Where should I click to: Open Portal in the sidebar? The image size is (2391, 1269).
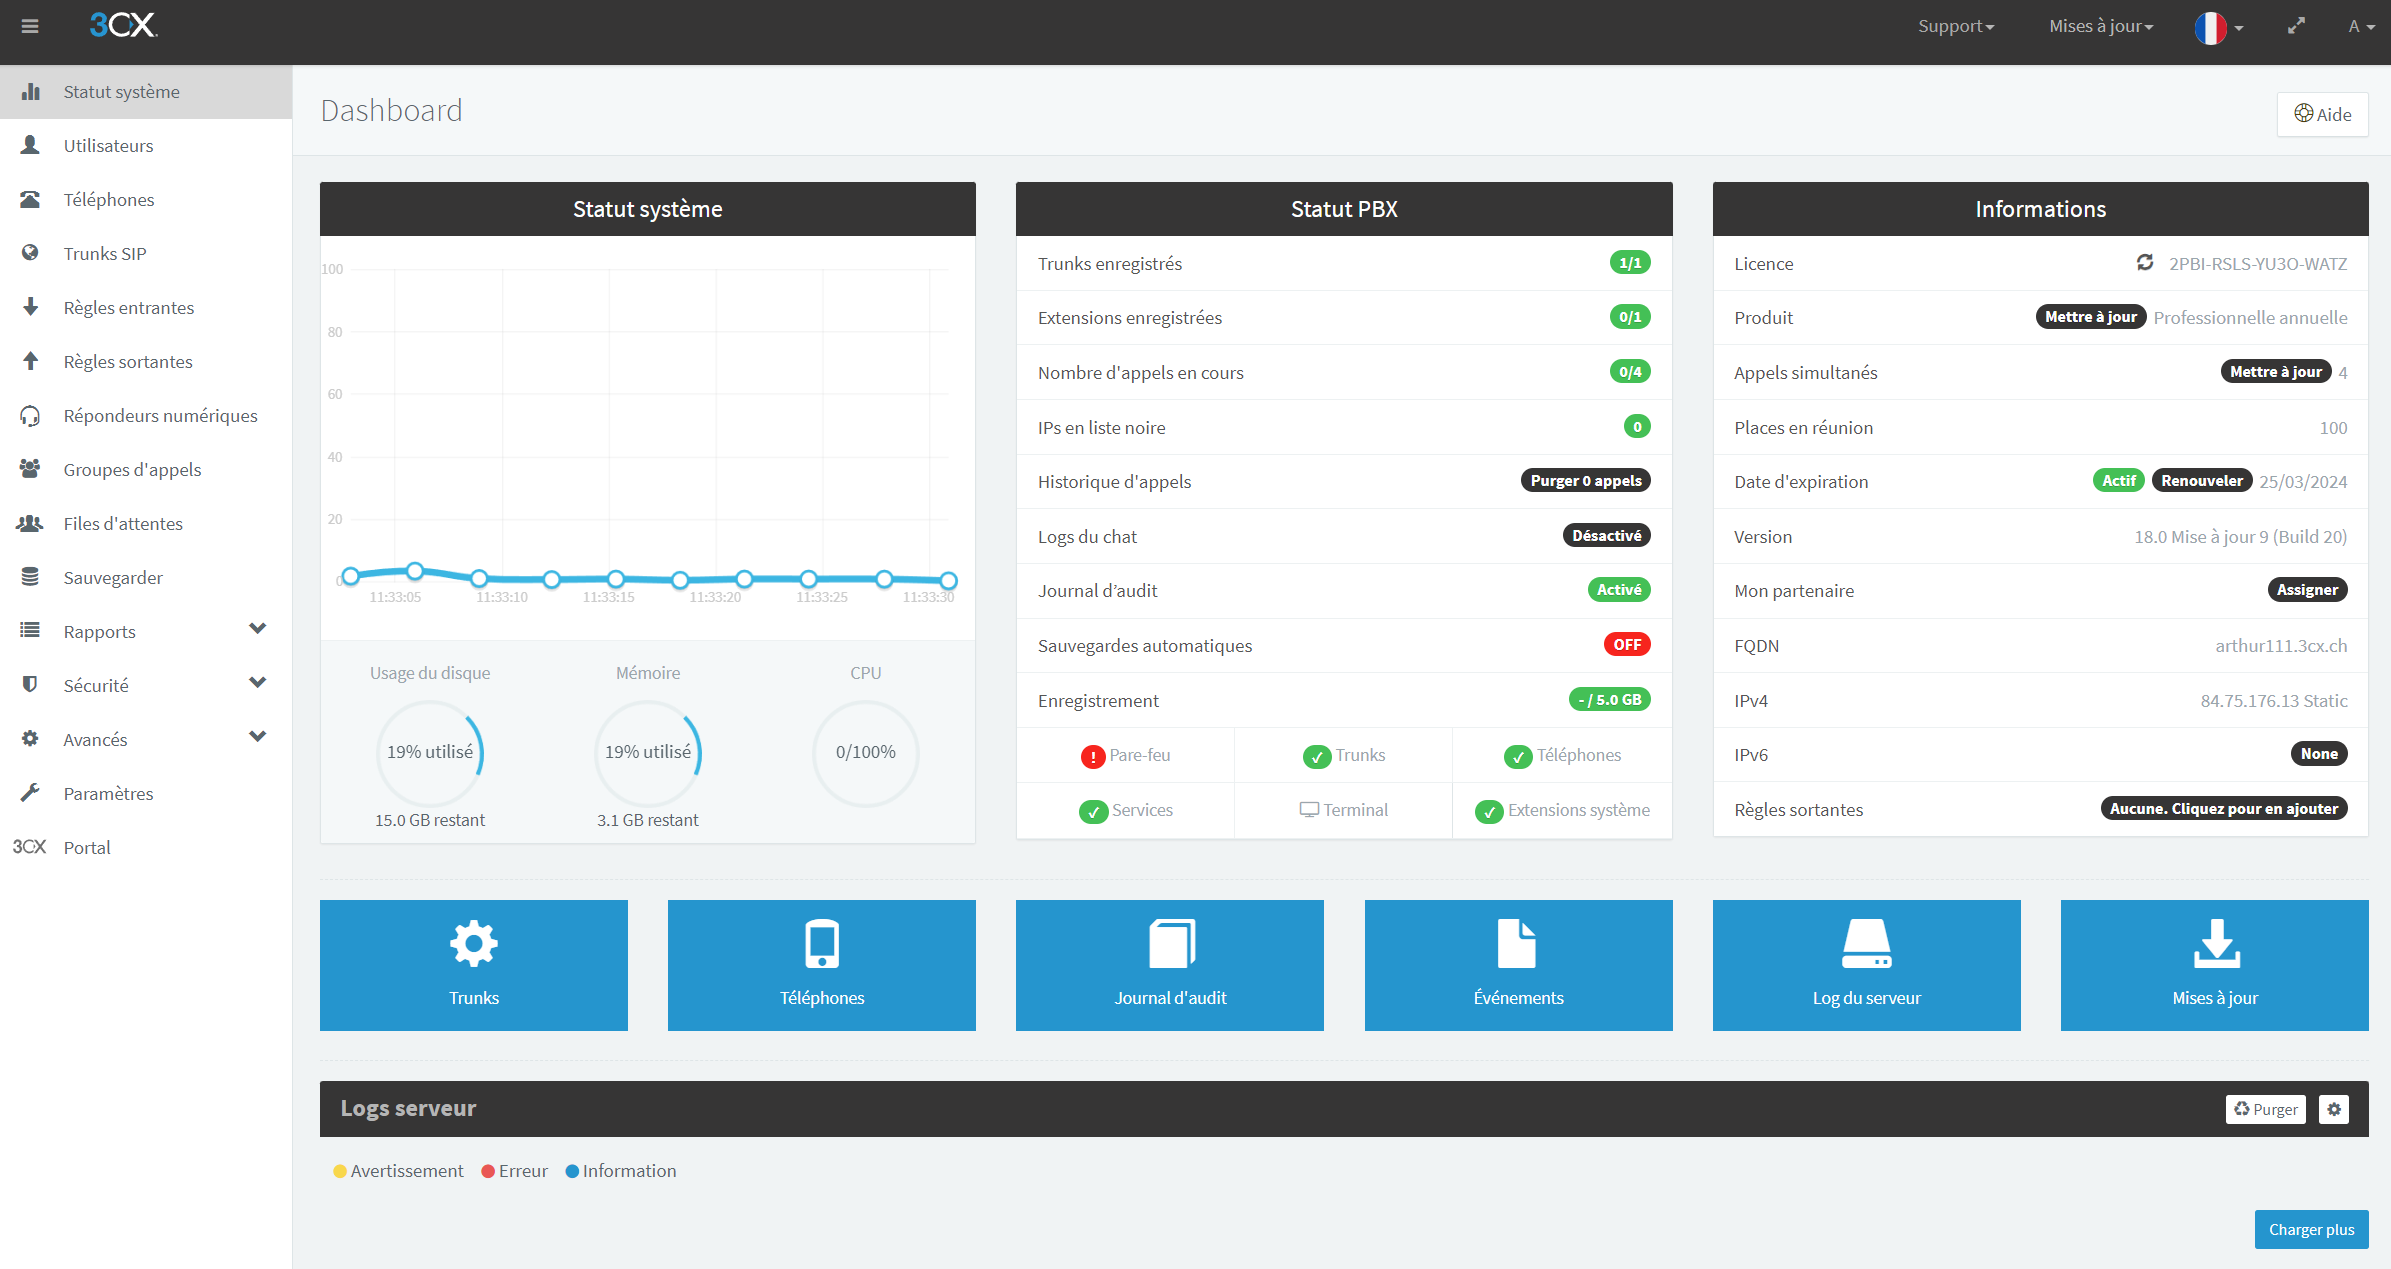coord(146,848)
